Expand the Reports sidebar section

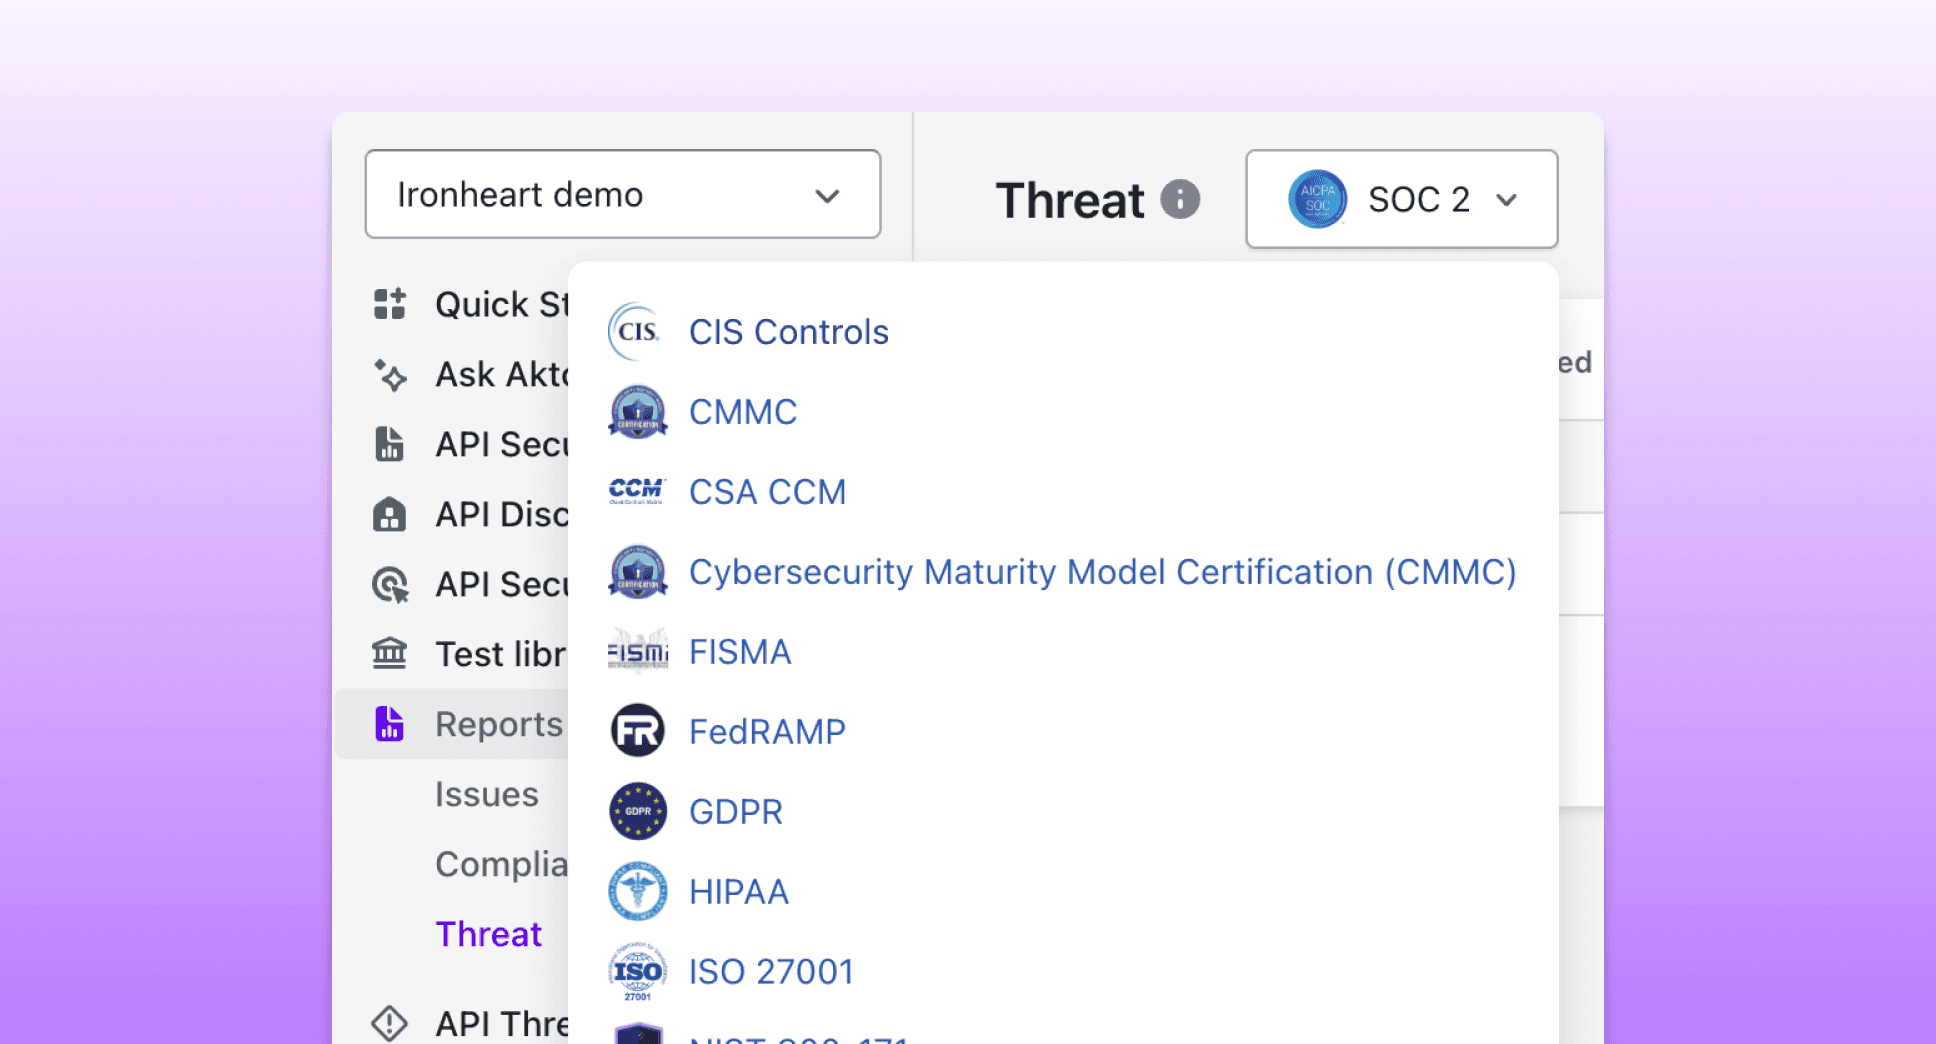coord(453,724)
